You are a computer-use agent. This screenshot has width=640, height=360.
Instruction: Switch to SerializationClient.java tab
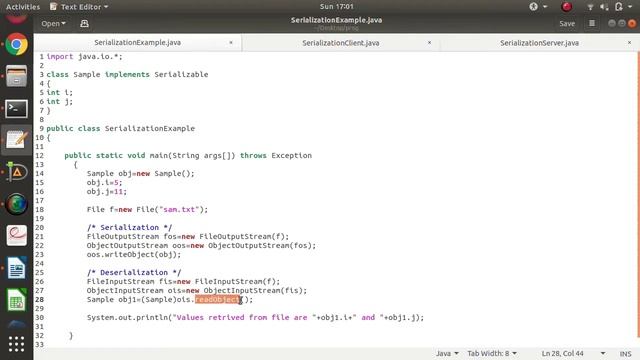click(341, 43)
